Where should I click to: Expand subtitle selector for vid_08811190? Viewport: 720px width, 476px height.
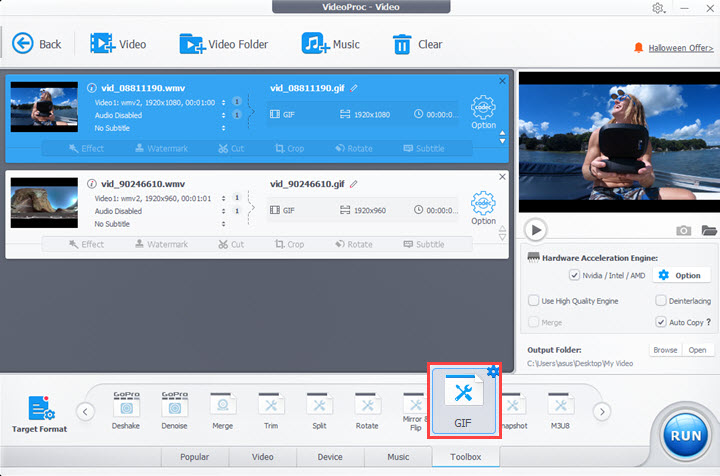(x=224, y=128)
